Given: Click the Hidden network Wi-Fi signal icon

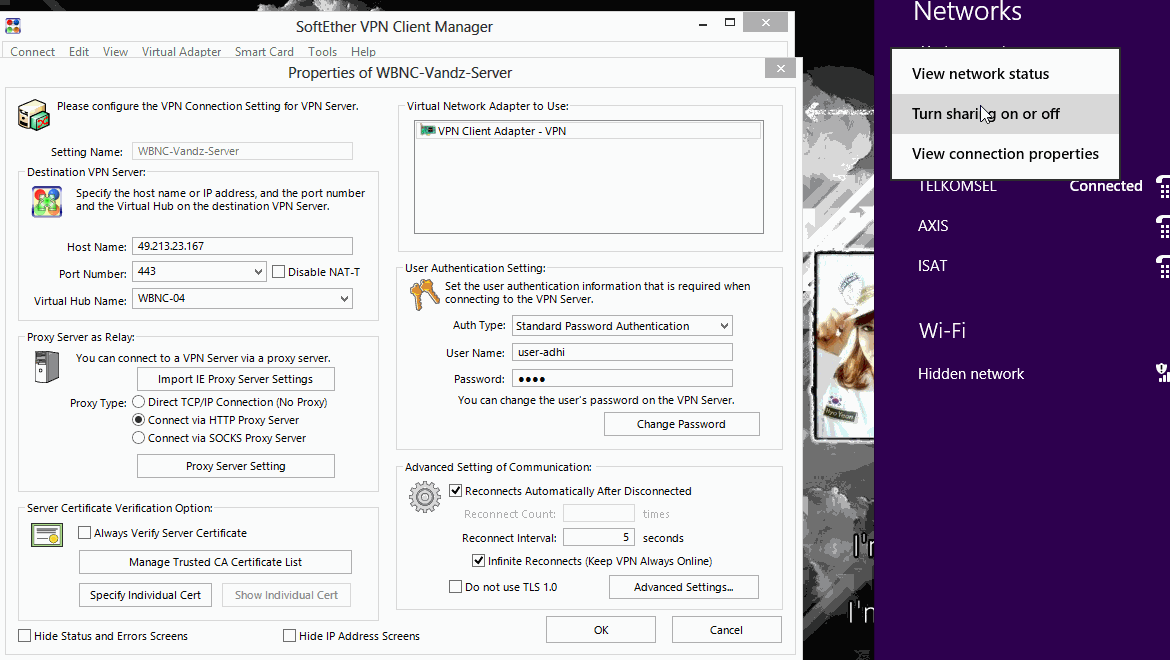Looking at the screenshot, I should click(1163, 373).
